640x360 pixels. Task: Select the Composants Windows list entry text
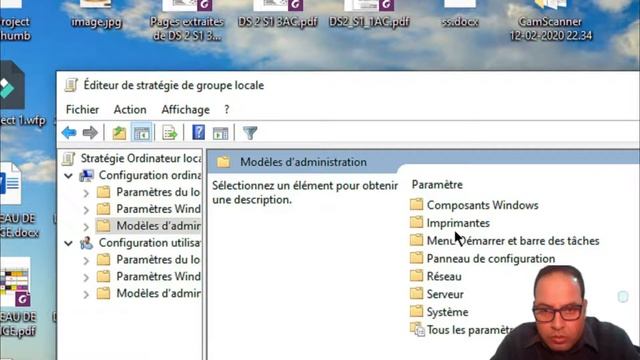coord(482,205)
